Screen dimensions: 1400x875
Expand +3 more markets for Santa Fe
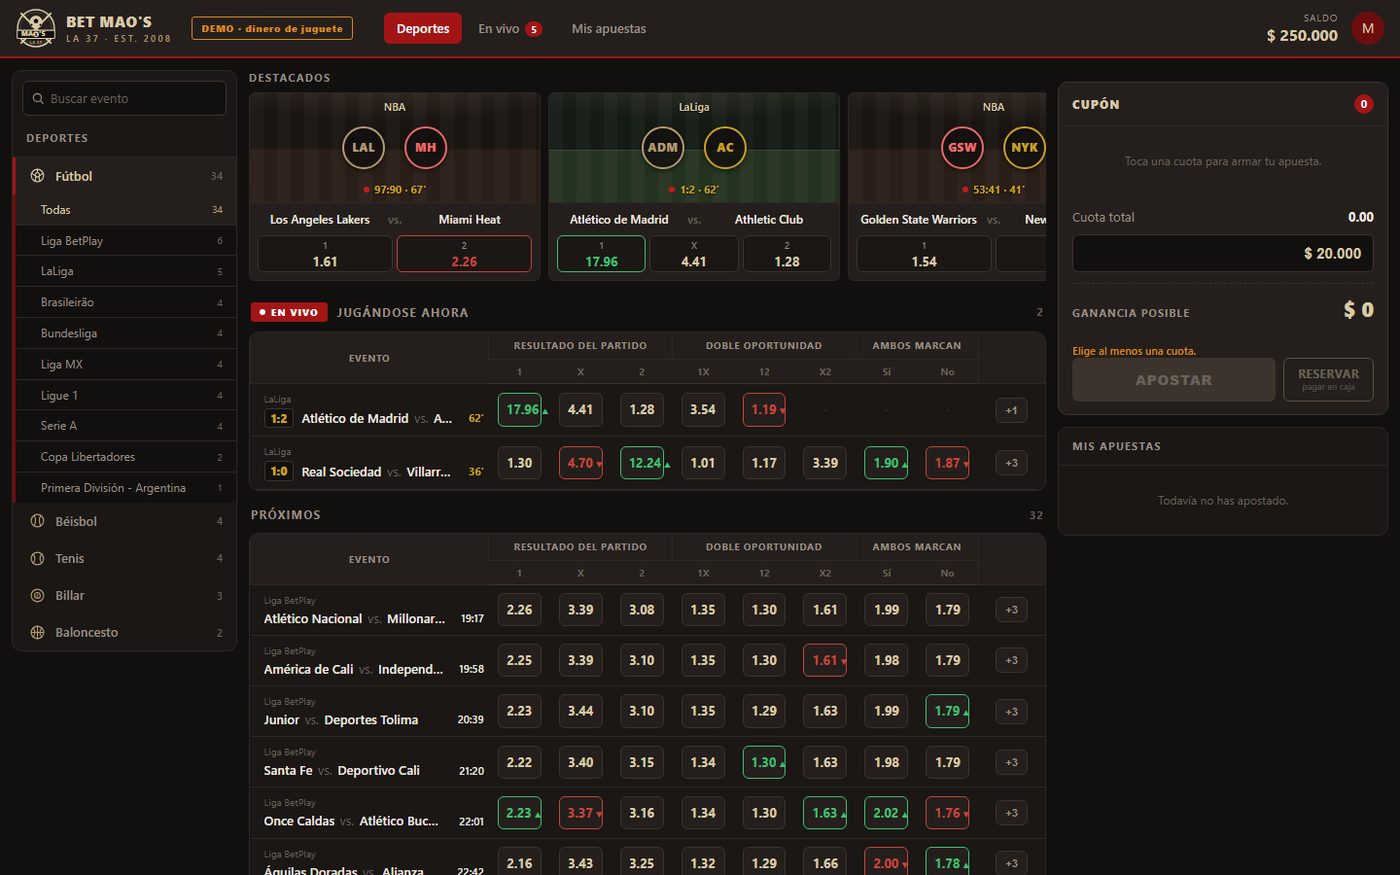click(x=1011, y=762)
